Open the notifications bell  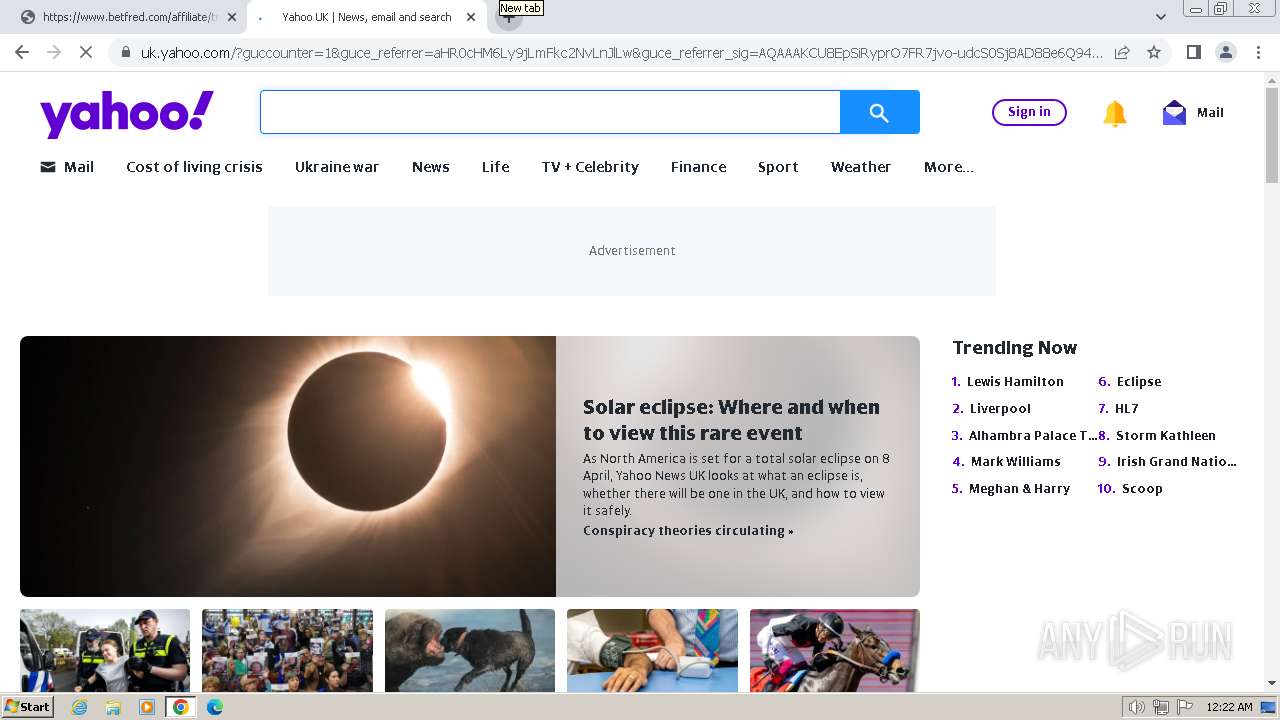(1114, 113)
